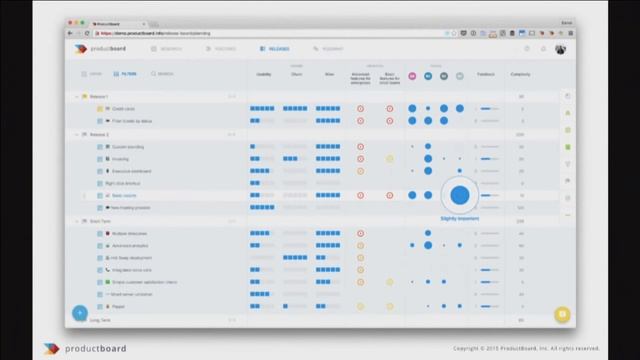640x360 pixels.
Task: Click the pink persona icon in the column header
Action: pyautogui.click(x=412, y=76)
